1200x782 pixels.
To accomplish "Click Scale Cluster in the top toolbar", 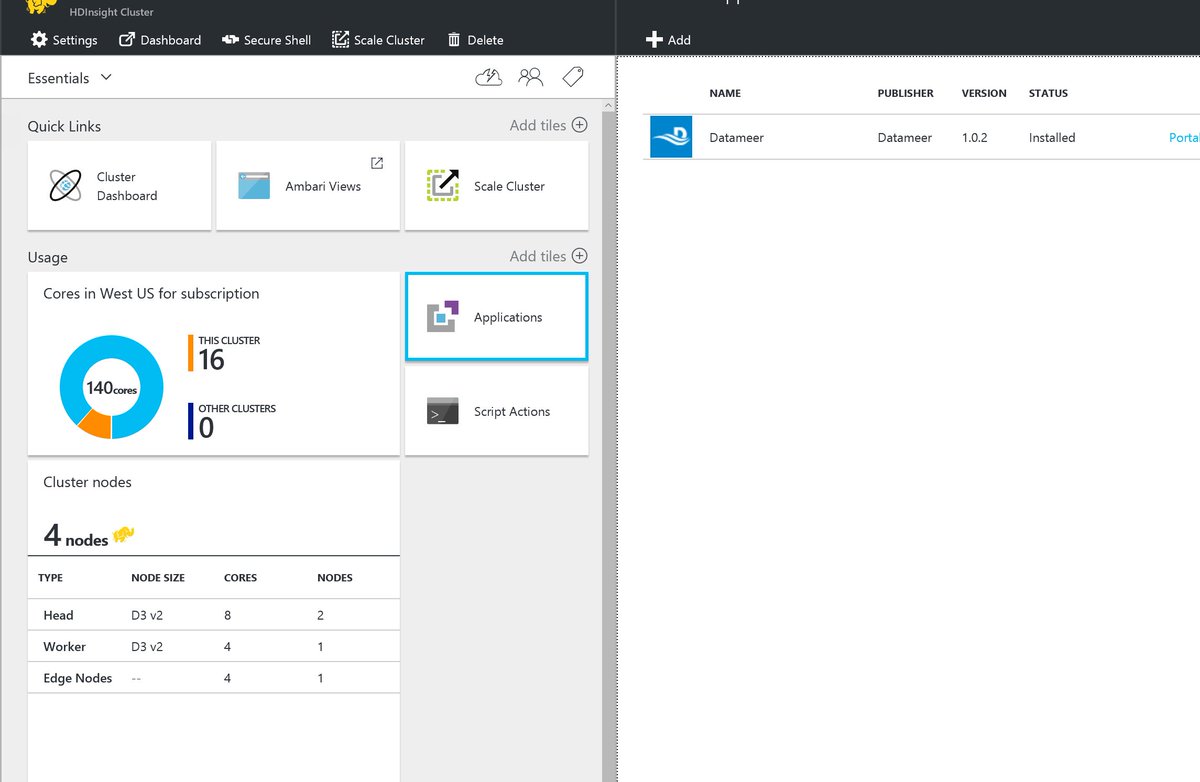I will point(378,40).
